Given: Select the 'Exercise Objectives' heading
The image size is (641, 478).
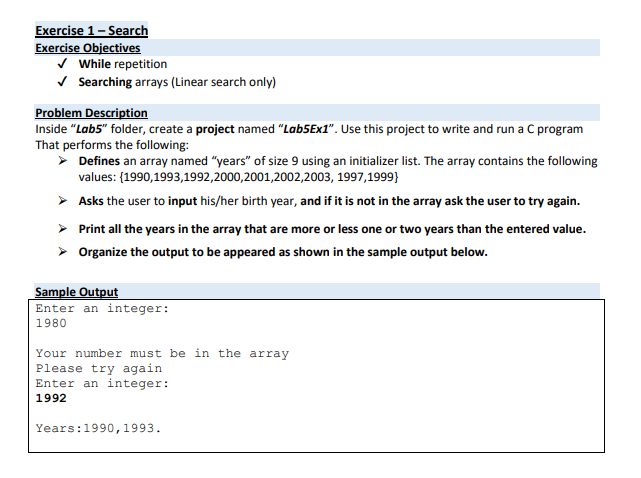Looking at the screenshot, I should click(x=88, y=48).
